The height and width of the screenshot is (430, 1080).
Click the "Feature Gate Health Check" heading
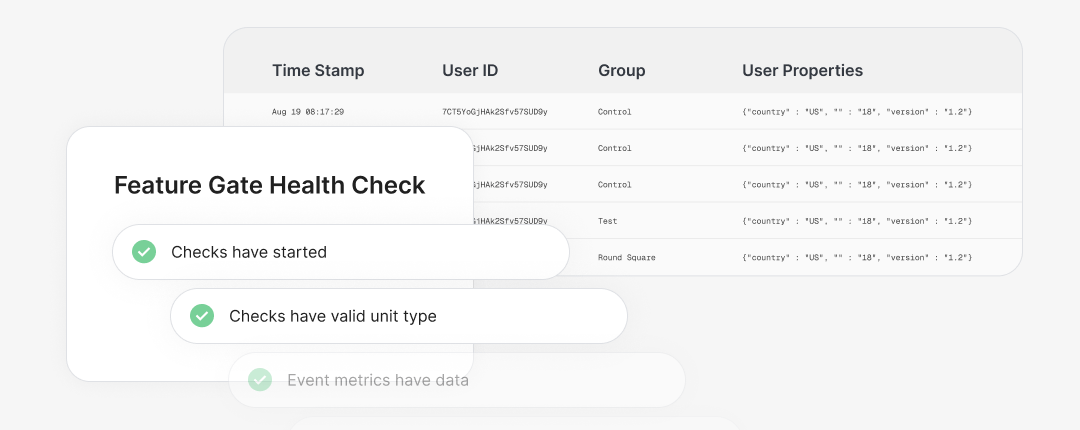pos(269,185)
